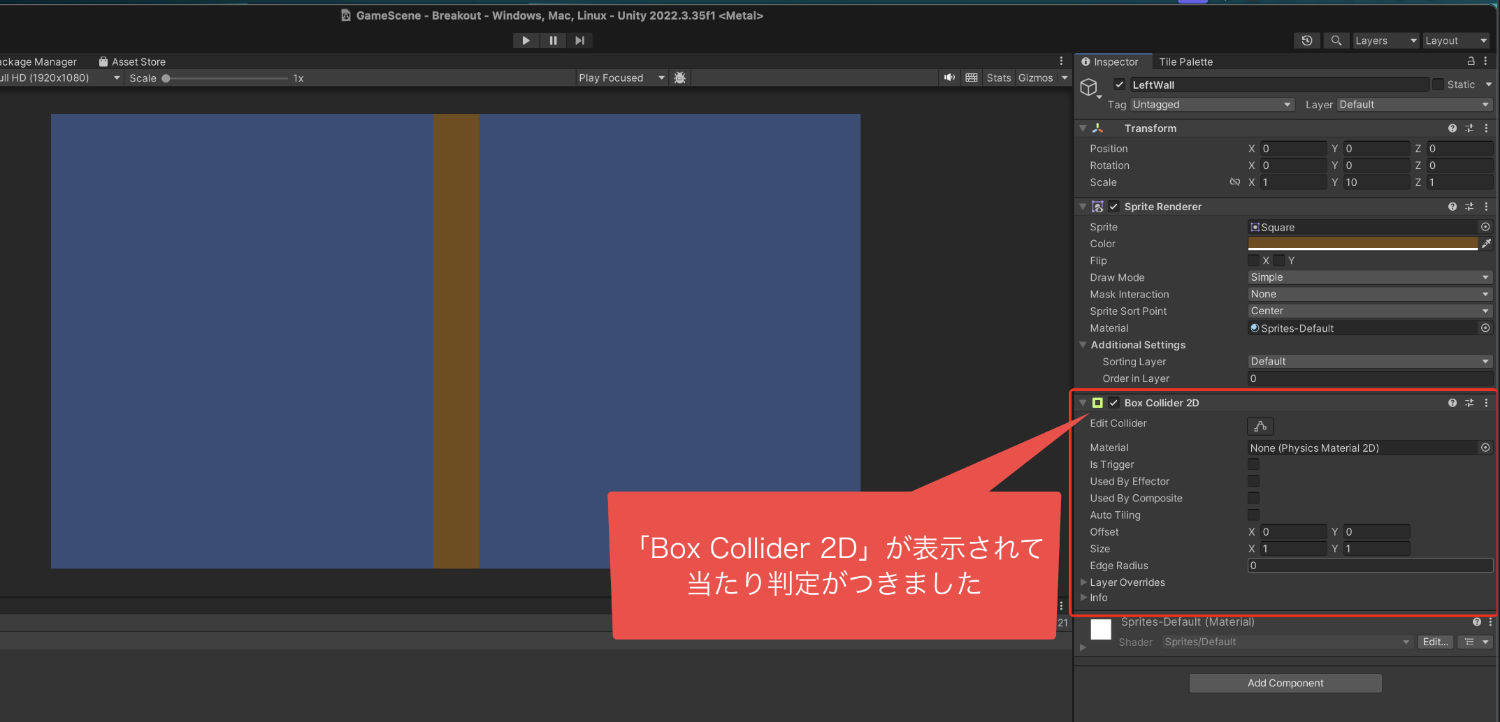Open the Sprite Renderer Color swatch
Image resolution: width=1500 pixels, height=722 pixels.
pyautogui.click(x=1363, y=244)
